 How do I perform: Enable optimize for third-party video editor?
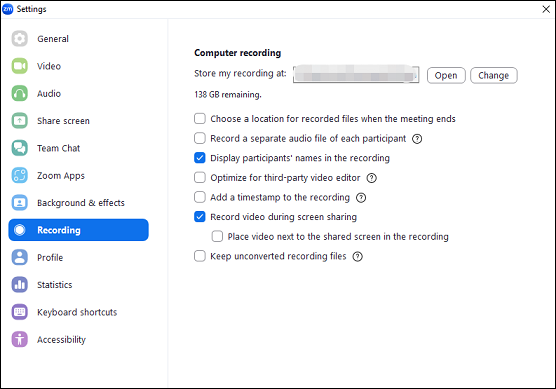click(x=200, y=177)
